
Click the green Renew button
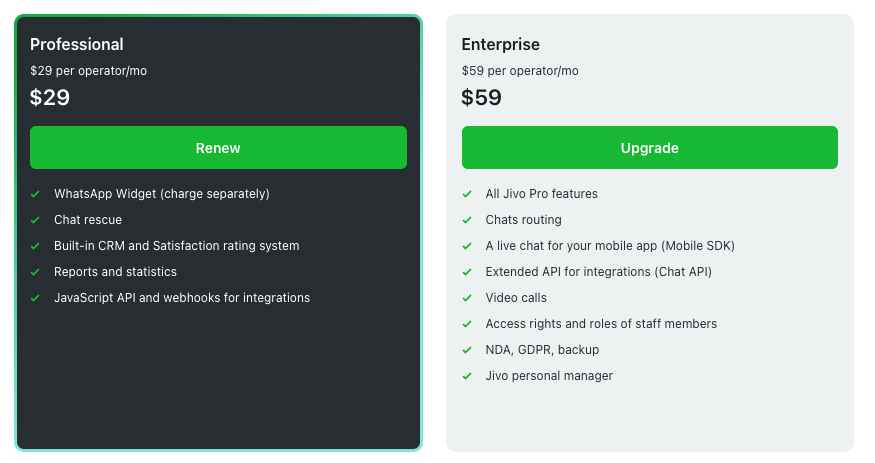click(x=218, y=148)
